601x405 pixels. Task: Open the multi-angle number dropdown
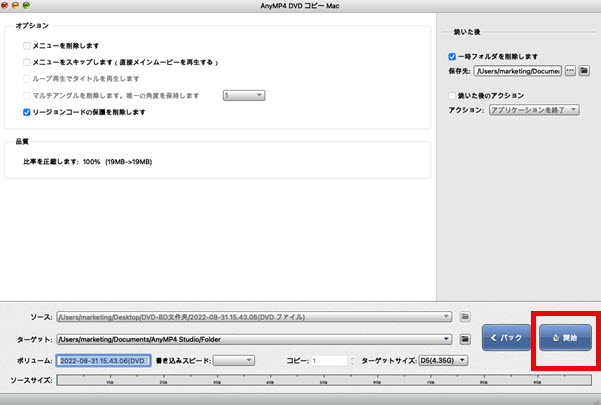click(x=244, y=95)
